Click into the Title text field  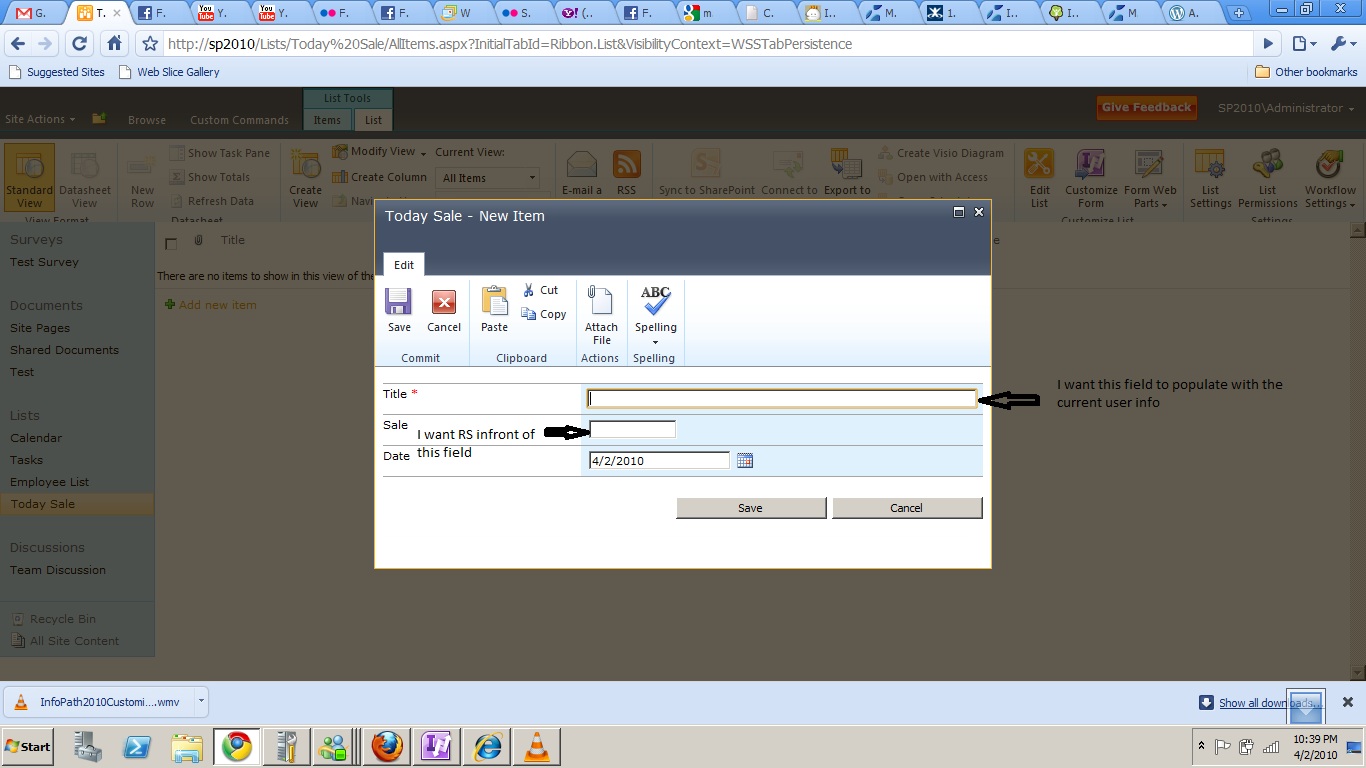click(x=781, y=399)
